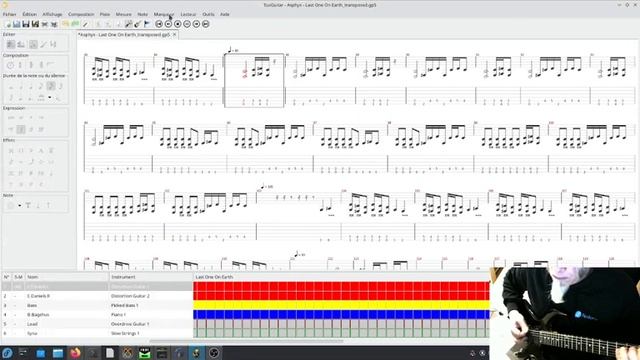640x360 pixels.
Task: Expand the tuplet division dropdown arrow
Action: tap(50, 97)
